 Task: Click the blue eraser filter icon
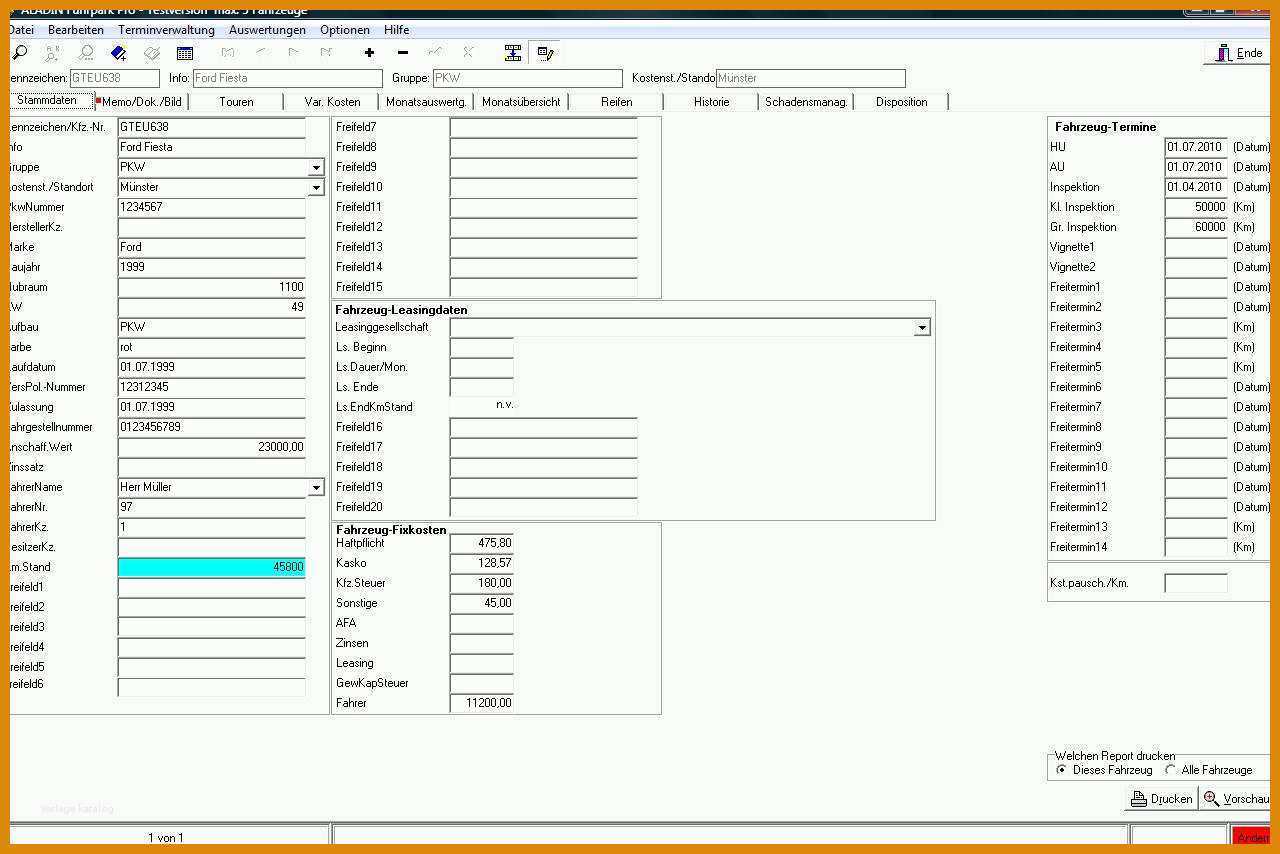119,53
